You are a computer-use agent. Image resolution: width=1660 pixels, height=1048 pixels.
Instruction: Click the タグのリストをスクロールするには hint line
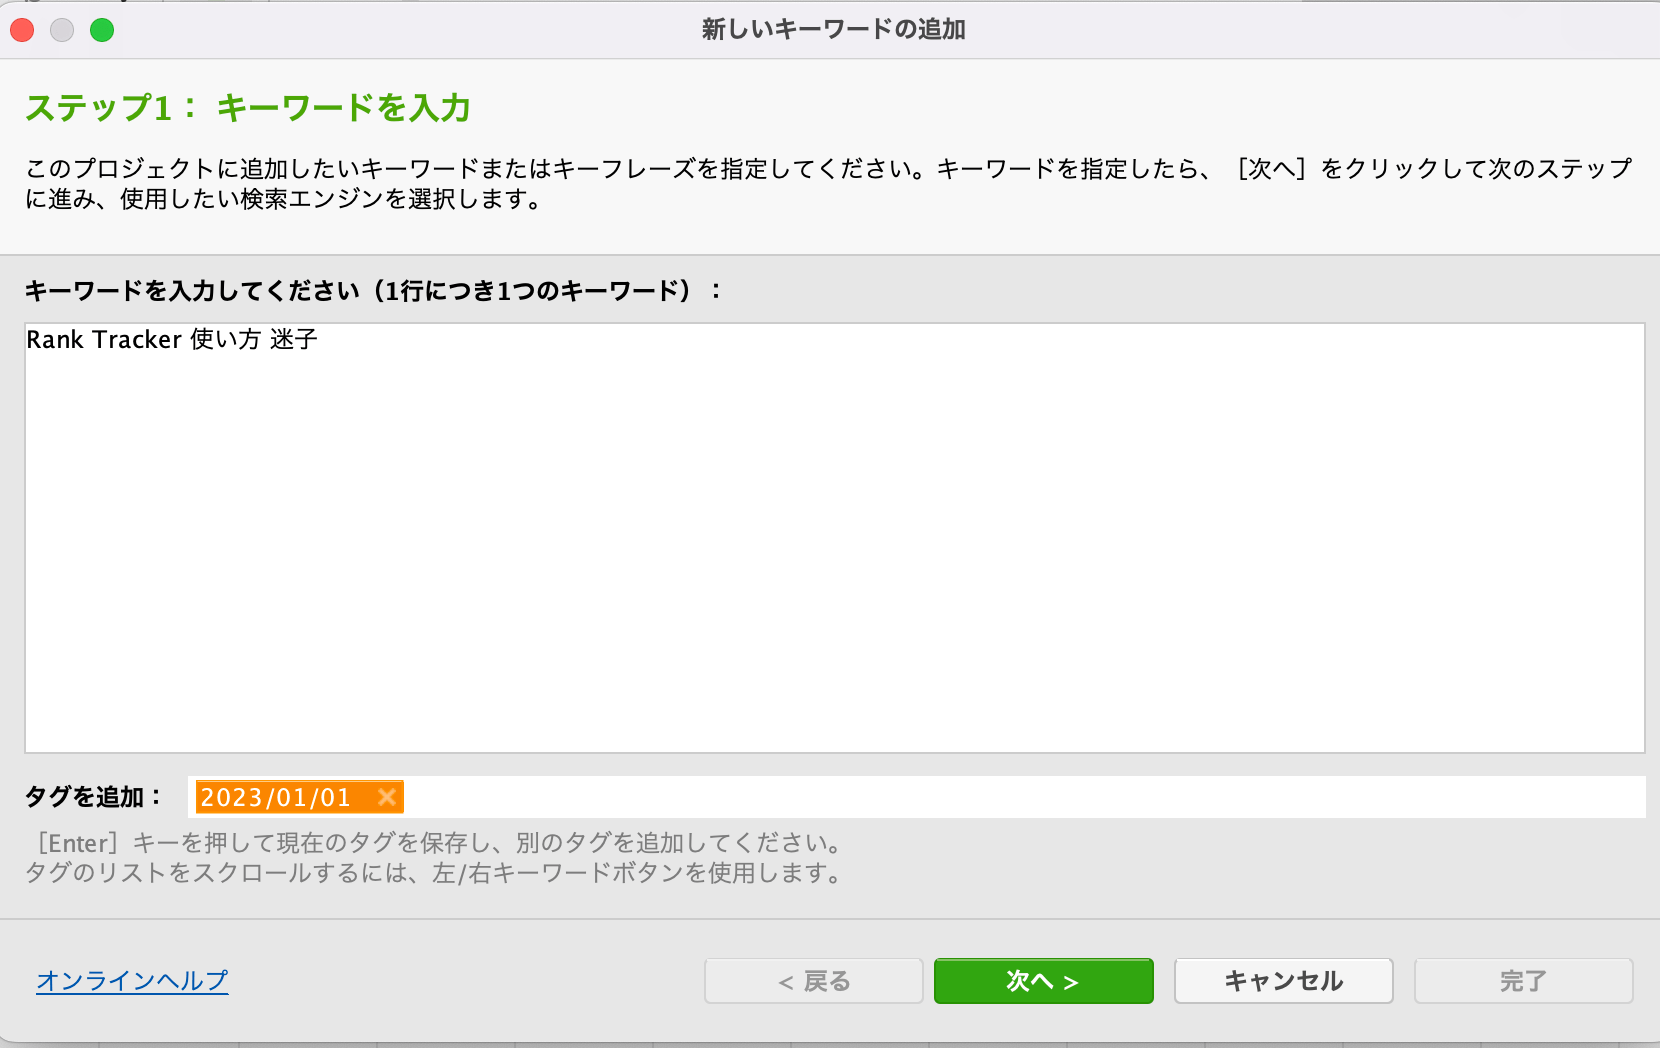click(x=433, y=873)
